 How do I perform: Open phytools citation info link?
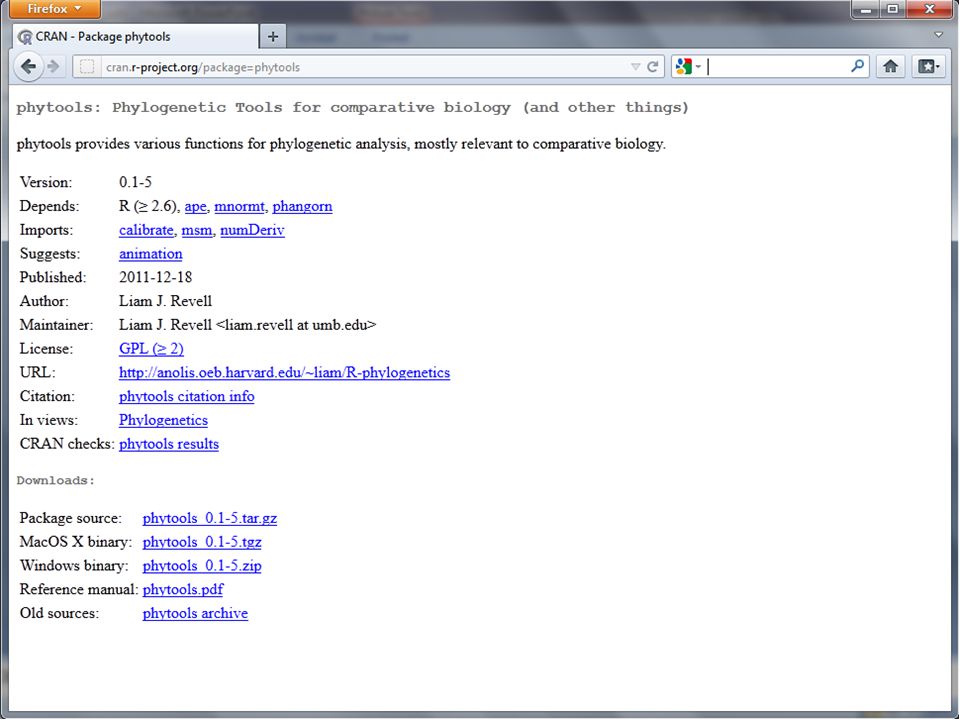187,397
